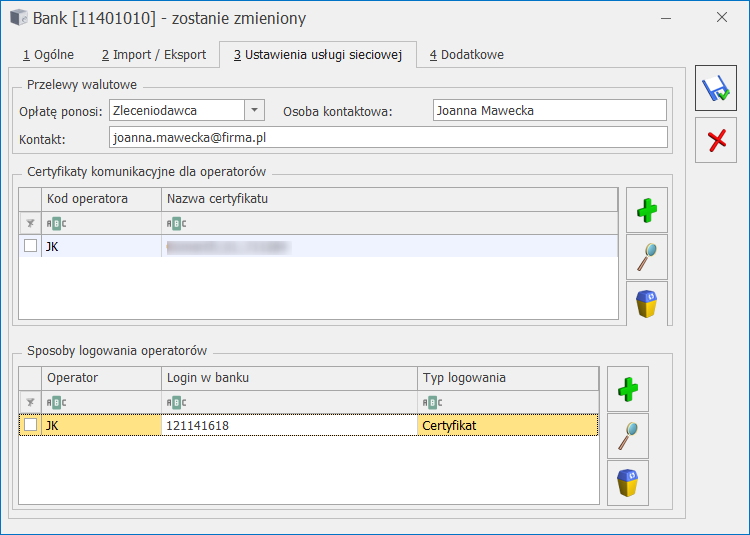Click the Kontakt field with the email address
Viewport: 750px width, 535px height.
pos(388,138)
